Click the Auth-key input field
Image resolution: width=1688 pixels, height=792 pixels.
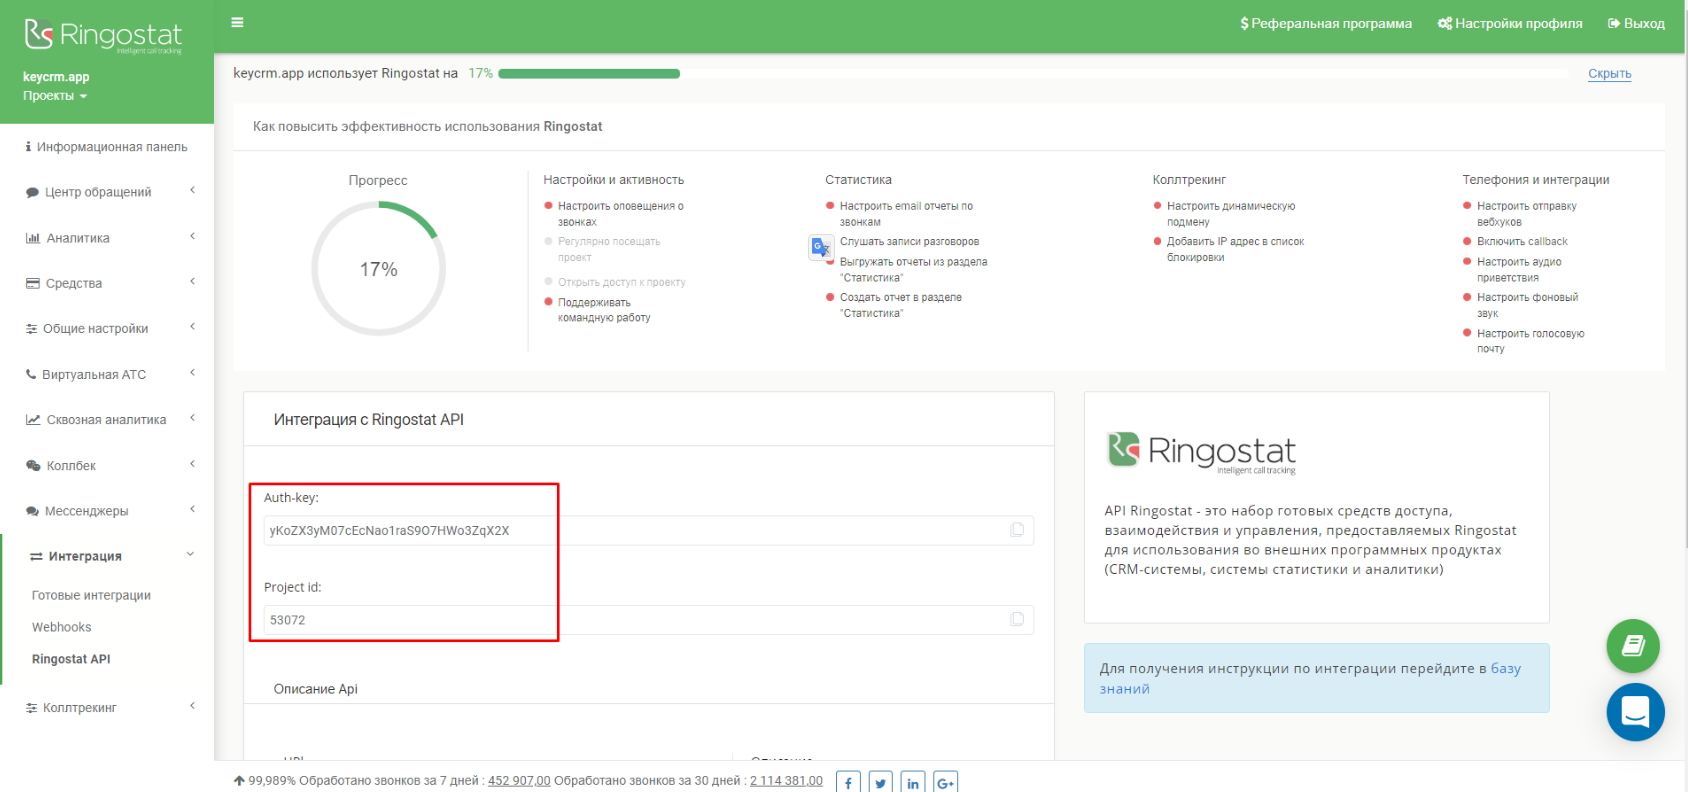(648, 530)
